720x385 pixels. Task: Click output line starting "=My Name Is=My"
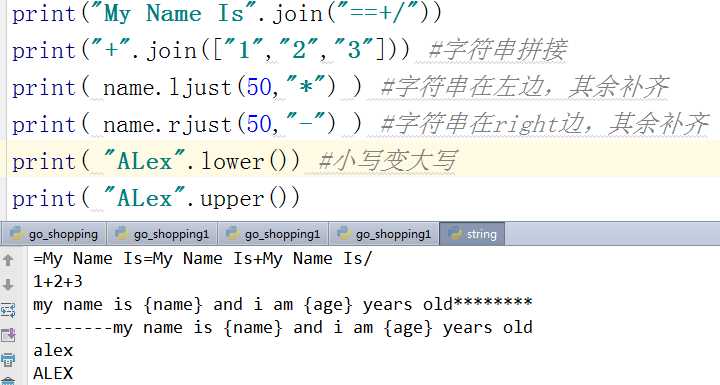point(202,259)
